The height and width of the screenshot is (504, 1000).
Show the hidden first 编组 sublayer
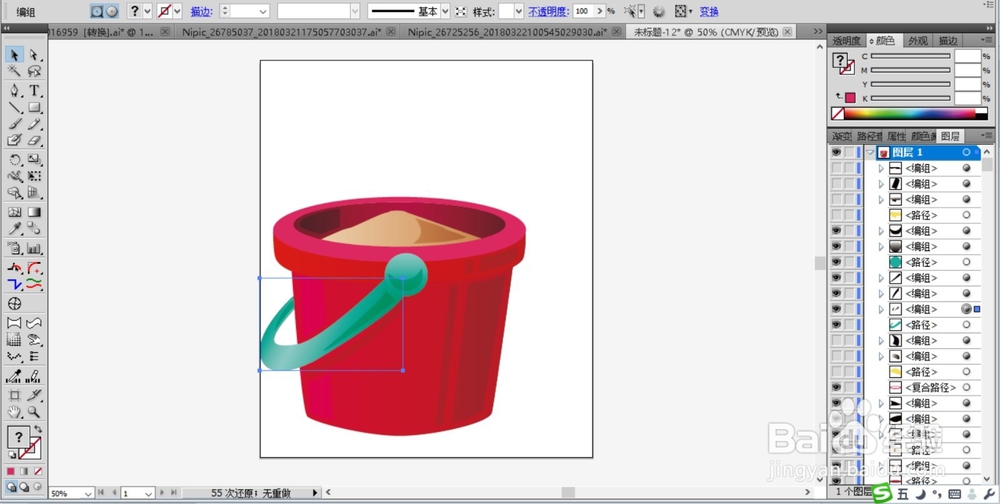(x=836, y=168)
